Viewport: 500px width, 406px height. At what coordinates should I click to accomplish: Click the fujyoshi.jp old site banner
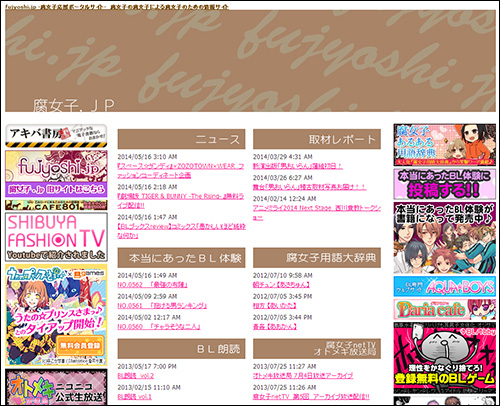[x=56, y=174]
